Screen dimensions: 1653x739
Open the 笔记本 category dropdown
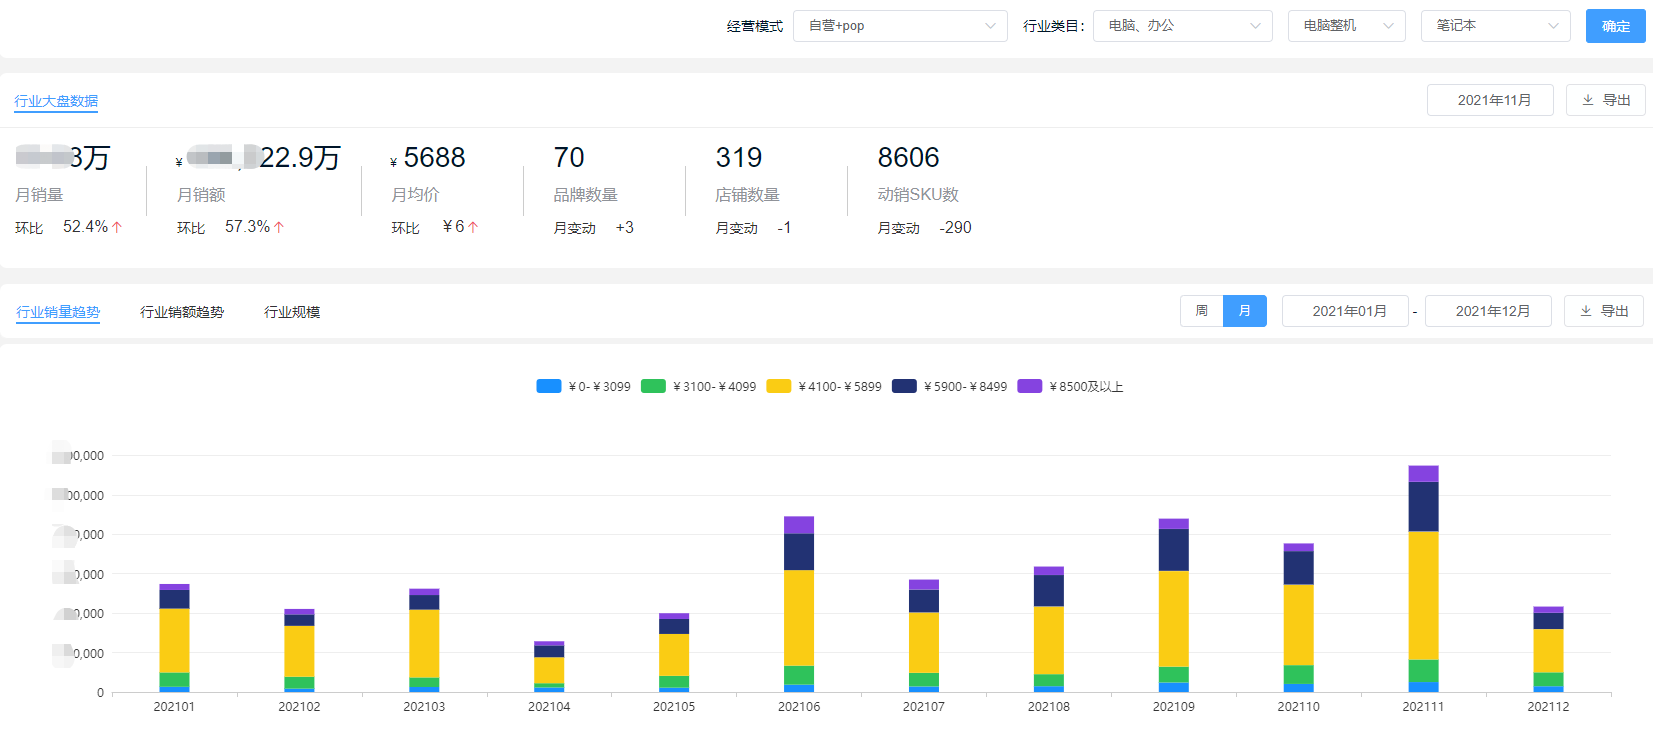[1496, 26]
